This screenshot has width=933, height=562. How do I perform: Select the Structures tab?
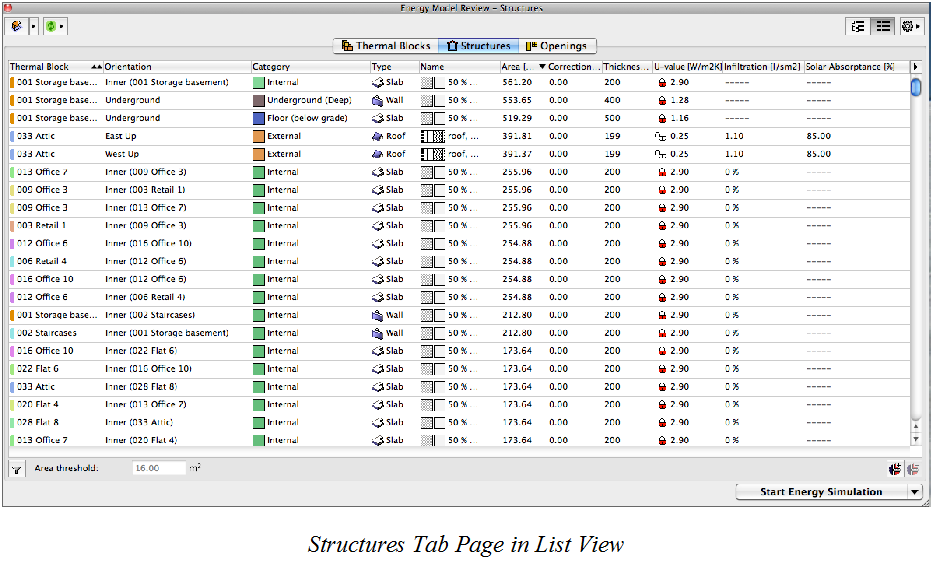pyautogui.click(x=478, y=46)
